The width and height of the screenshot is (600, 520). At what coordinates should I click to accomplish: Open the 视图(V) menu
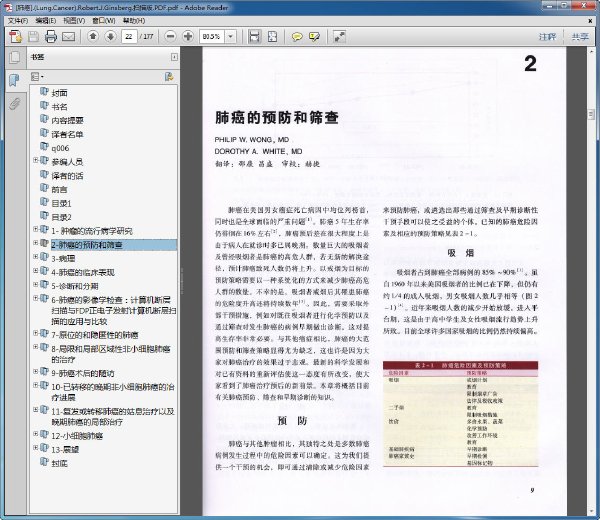74,21
